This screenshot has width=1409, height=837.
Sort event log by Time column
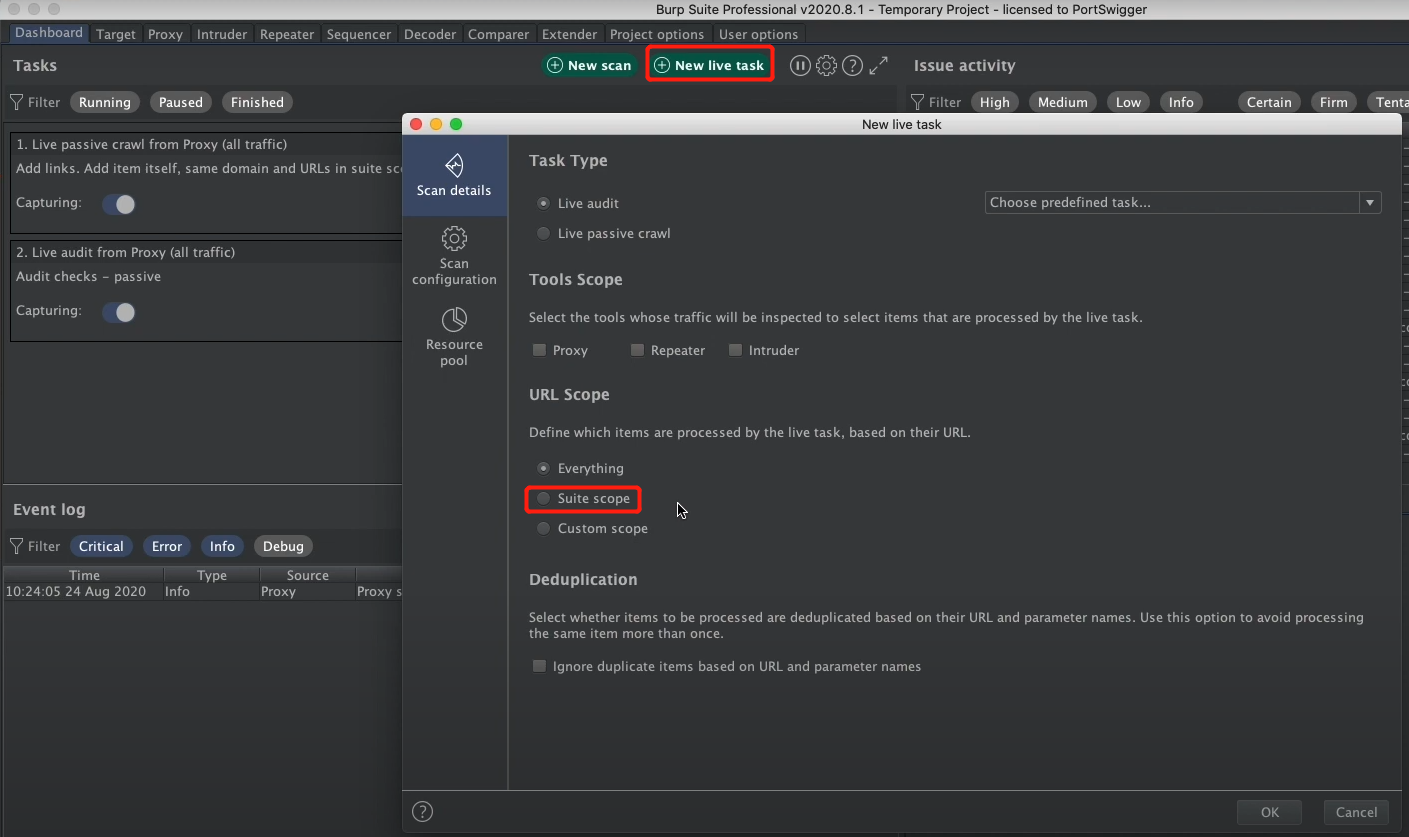(x=84, y=575)
